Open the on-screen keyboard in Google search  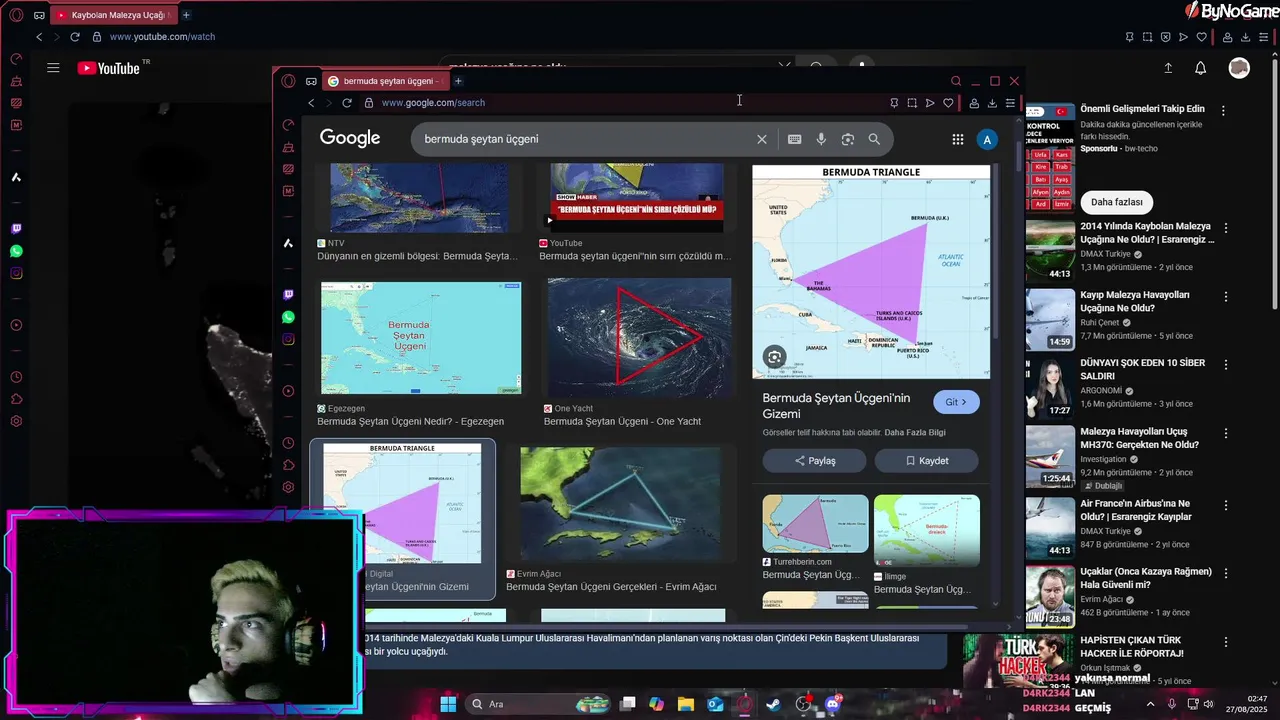(794, 139)
